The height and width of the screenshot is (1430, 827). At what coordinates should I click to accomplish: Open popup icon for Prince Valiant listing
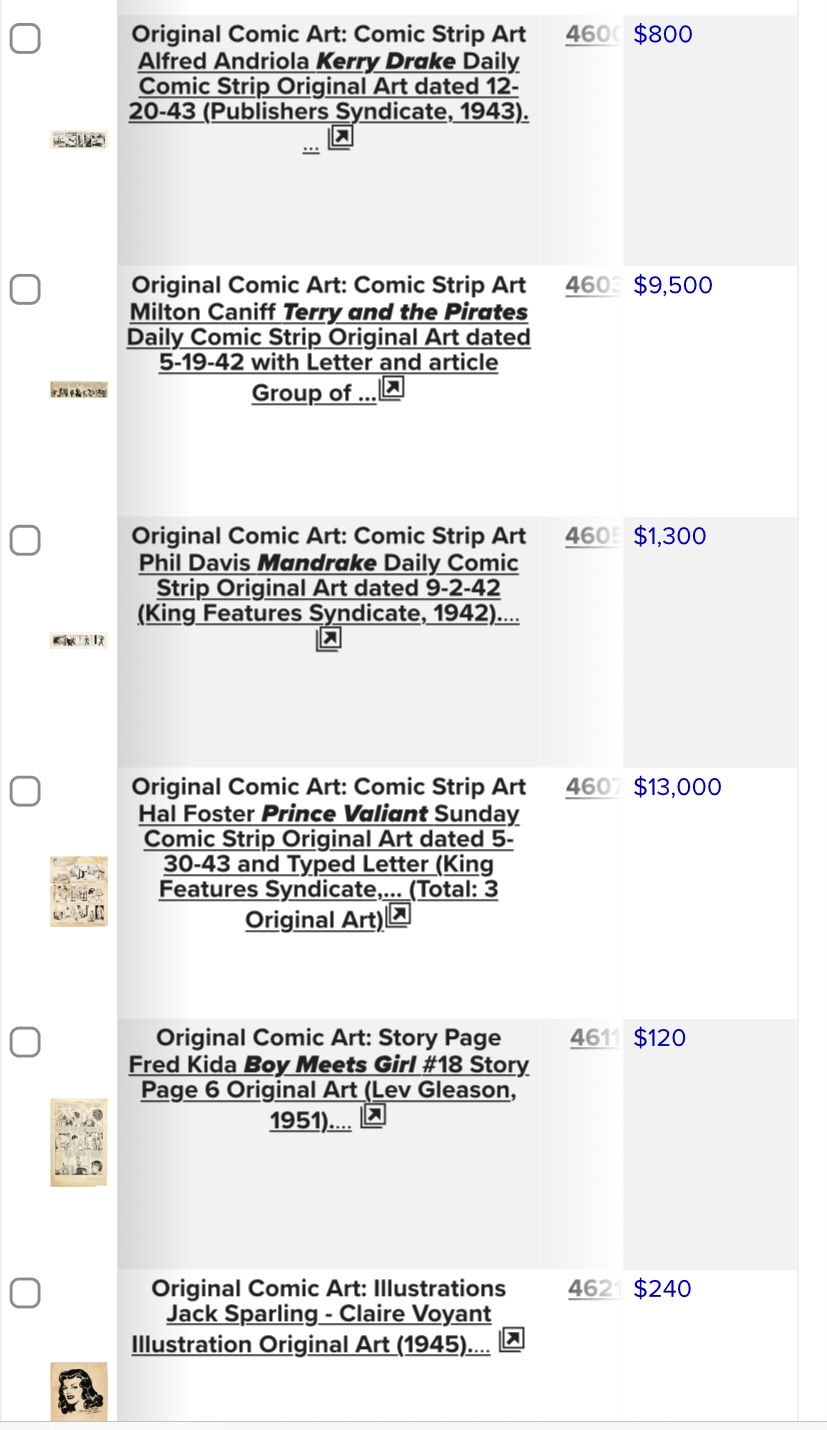click(x=398, y=915)
